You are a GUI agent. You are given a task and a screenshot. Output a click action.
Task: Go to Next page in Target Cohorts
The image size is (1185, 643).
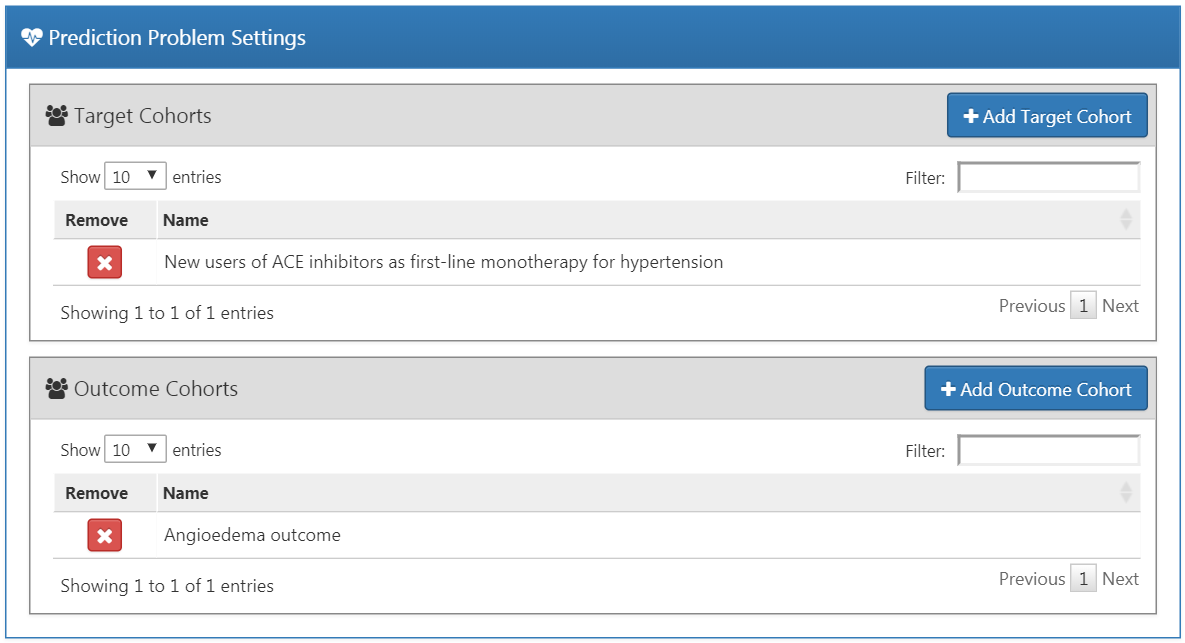tap(1120, 306)
